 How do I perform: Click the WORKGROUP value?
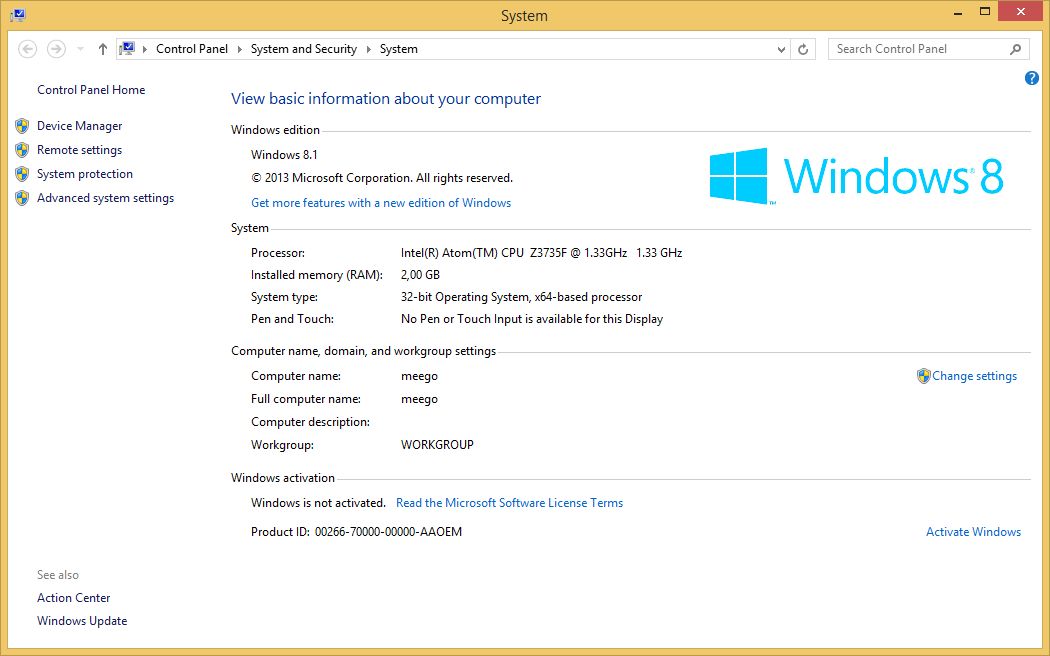click(x=437, y=445)
